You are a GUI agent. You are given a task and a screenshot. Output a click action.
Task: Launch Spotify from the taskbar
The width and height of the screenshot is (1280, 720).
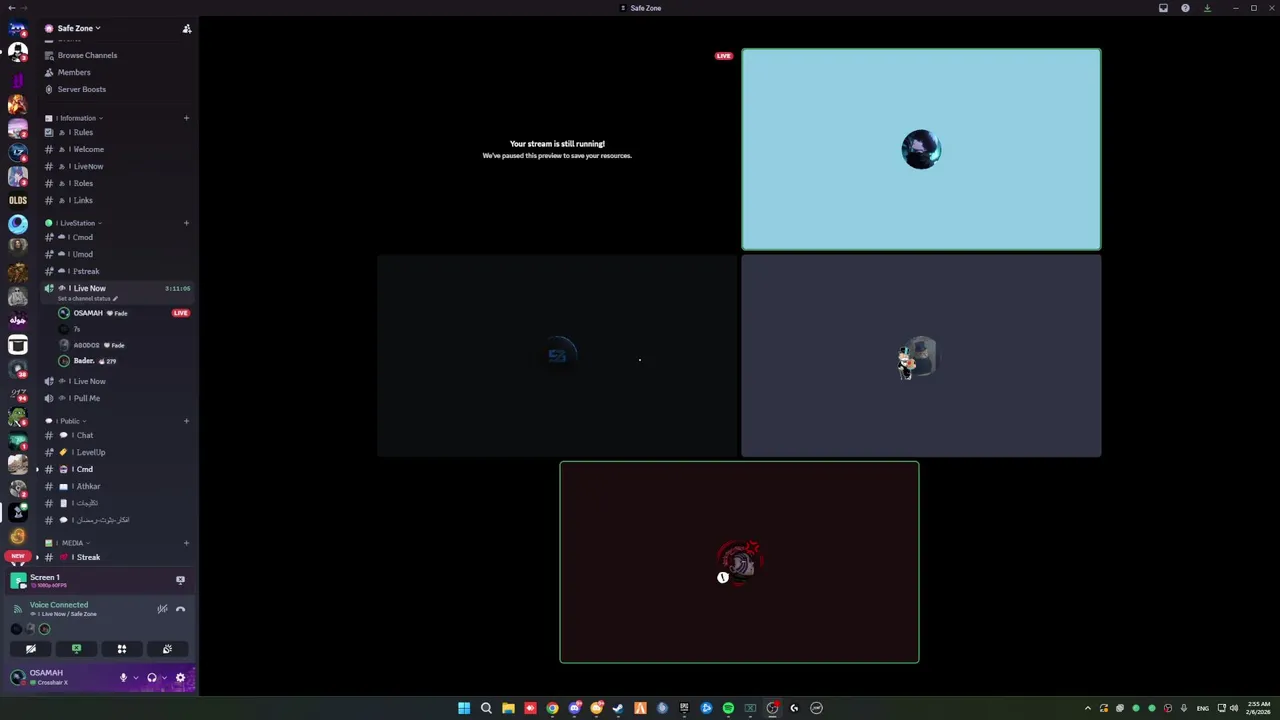[x=728, y=708]
